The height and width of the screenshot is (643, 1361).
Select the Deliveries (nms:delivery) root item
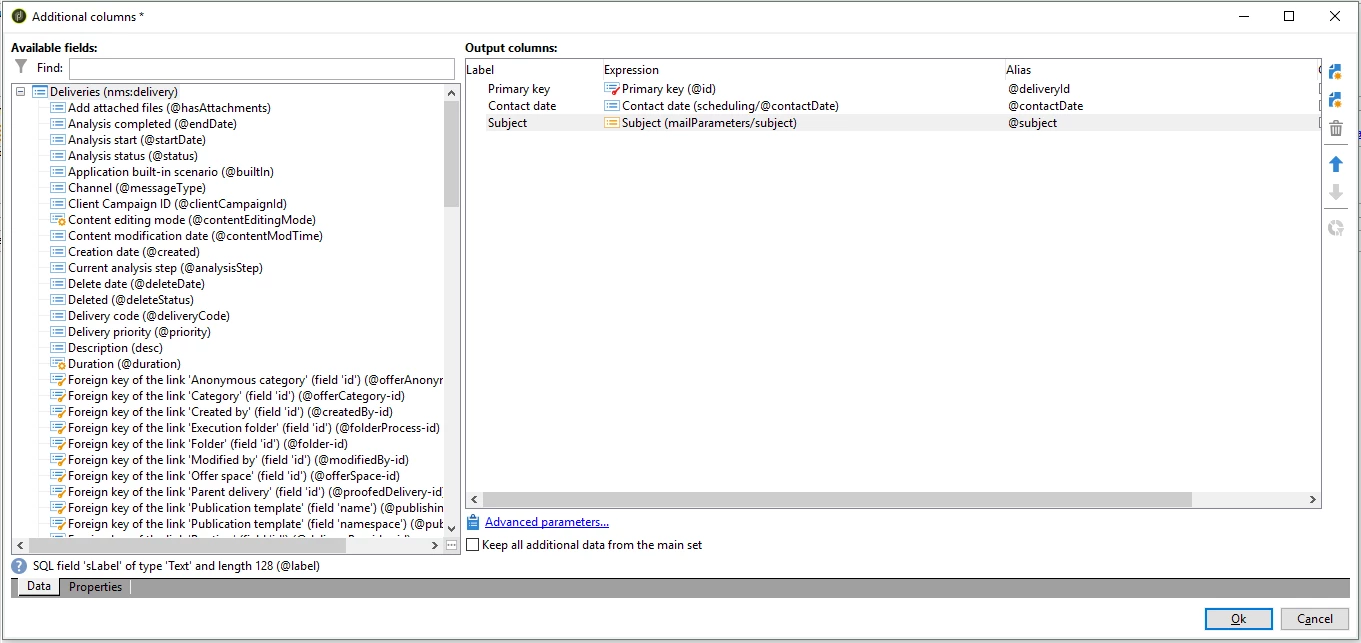(x=113, y=92)
